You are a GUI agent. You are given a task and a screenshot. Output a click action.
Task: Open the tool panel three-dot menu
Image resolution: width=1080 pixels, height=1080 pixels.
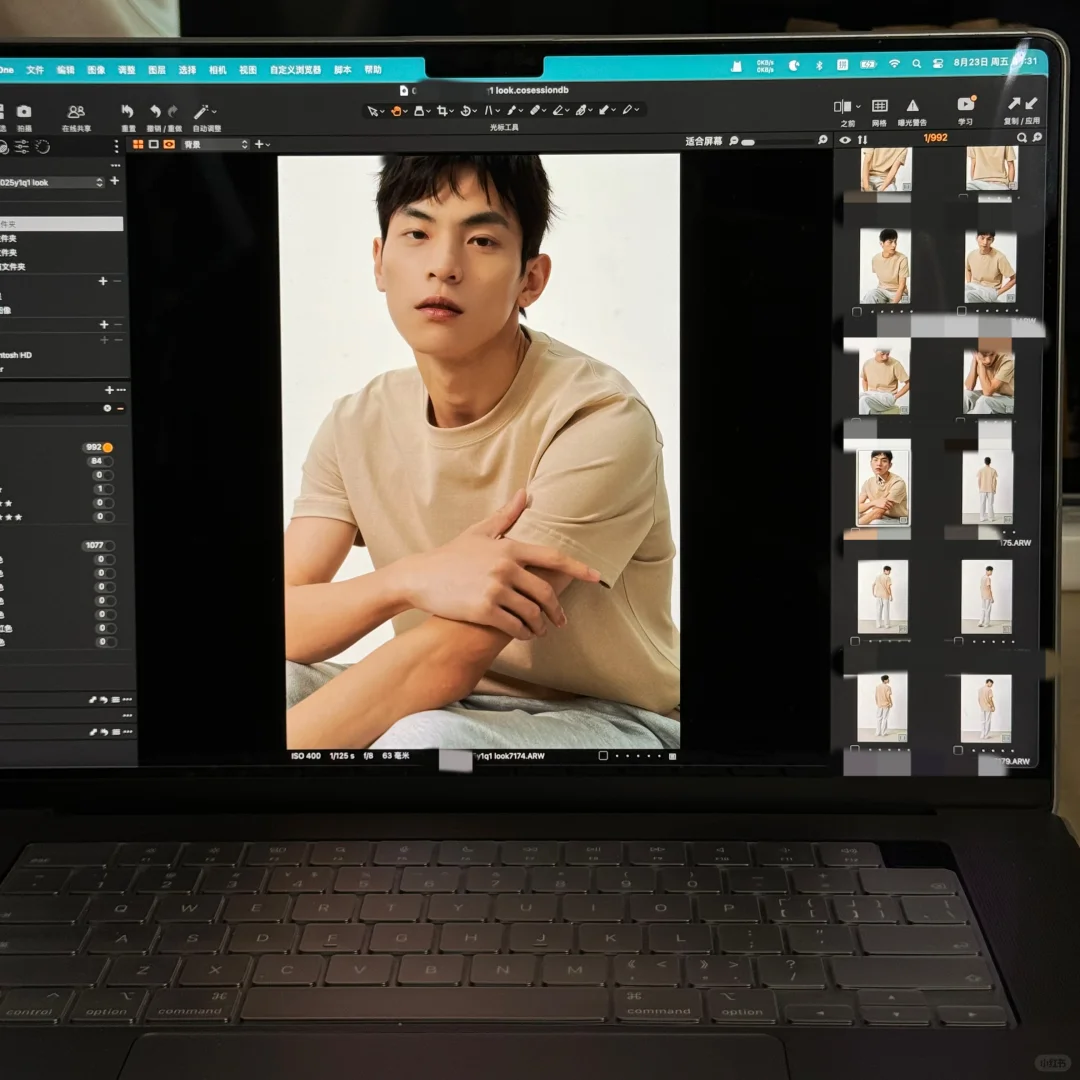[x=116, y=146]
